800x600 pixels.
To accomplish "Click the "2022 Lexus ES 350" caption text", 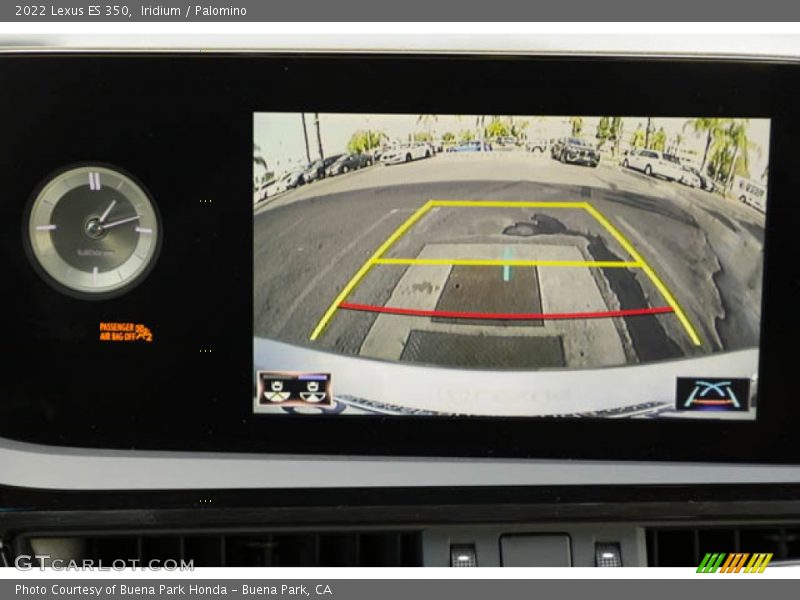I will [72, 10].
